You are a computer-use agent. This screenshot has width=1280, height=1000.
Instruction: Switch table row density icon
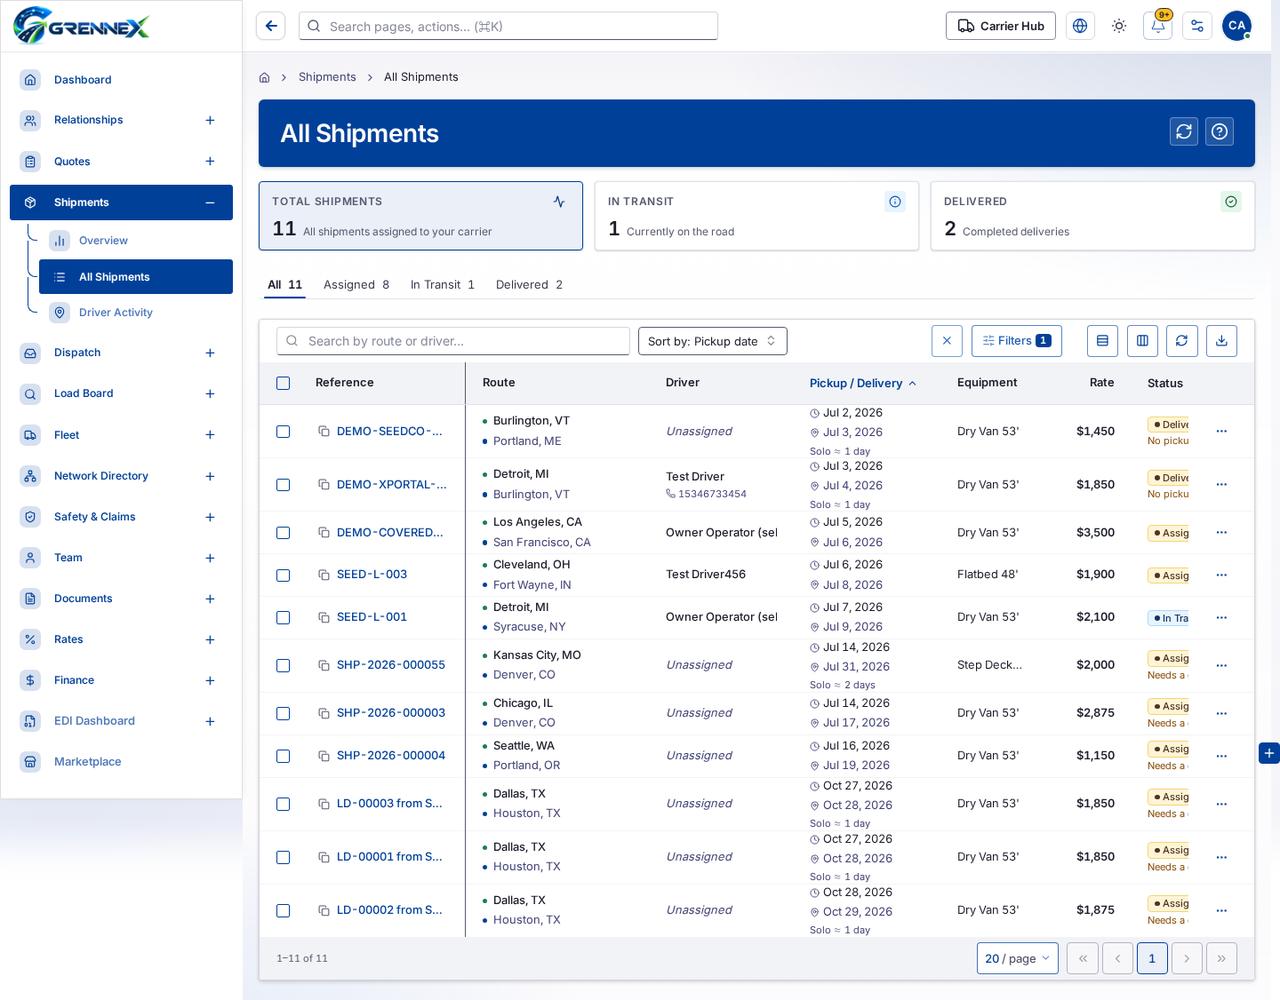click(x=1102, y=341)
